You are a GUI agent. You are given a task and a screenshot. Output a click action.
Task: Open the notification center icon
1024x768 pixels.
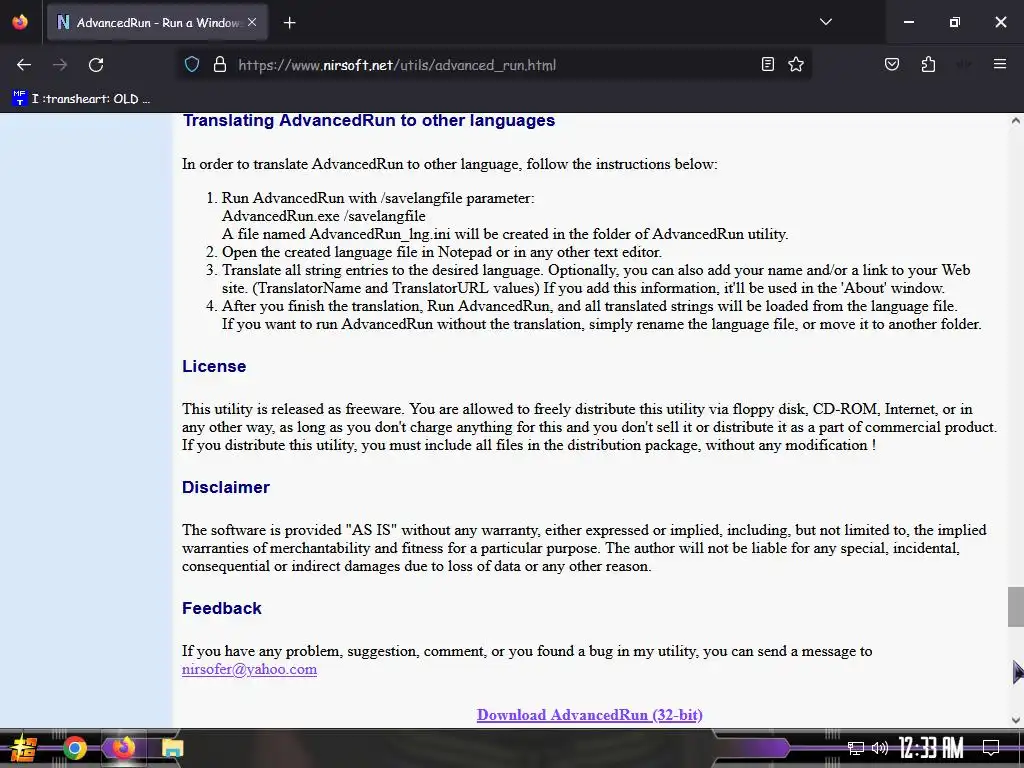click(x=991, y=748)
